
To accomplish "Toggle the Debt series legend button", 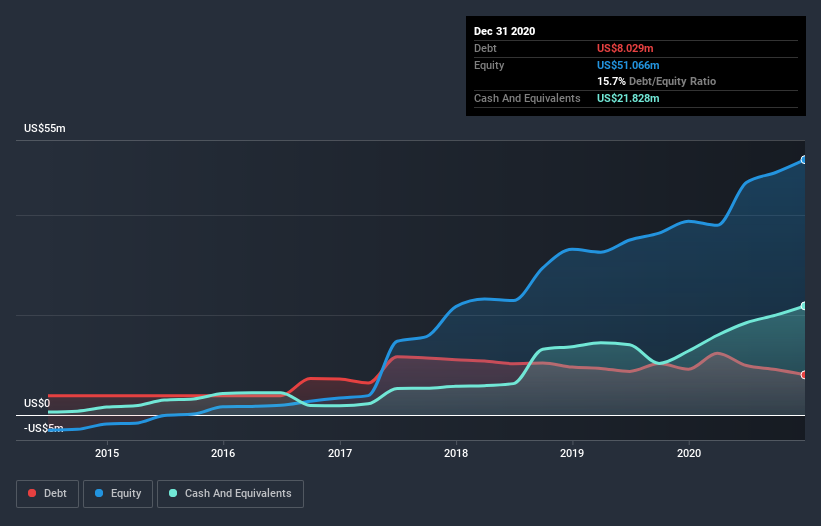I will [48, 494].
